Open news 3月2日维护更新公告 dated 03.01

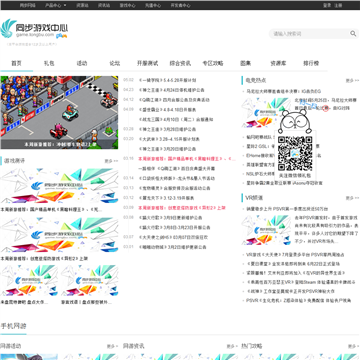tap(172, 247)
